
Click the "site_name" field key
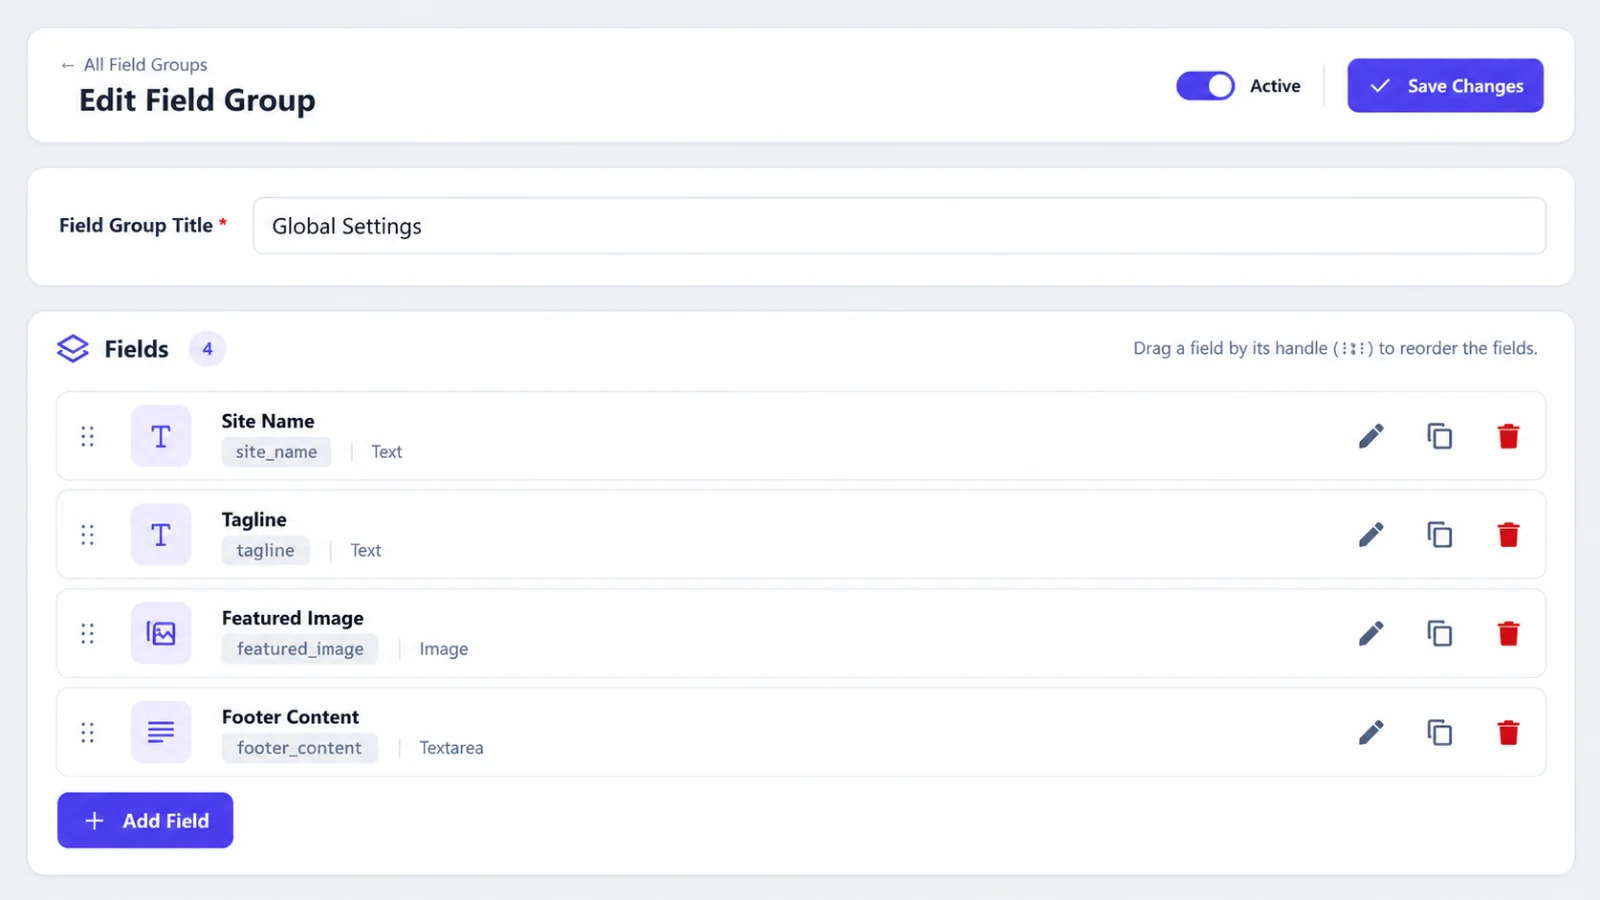(x=276, y=452)
